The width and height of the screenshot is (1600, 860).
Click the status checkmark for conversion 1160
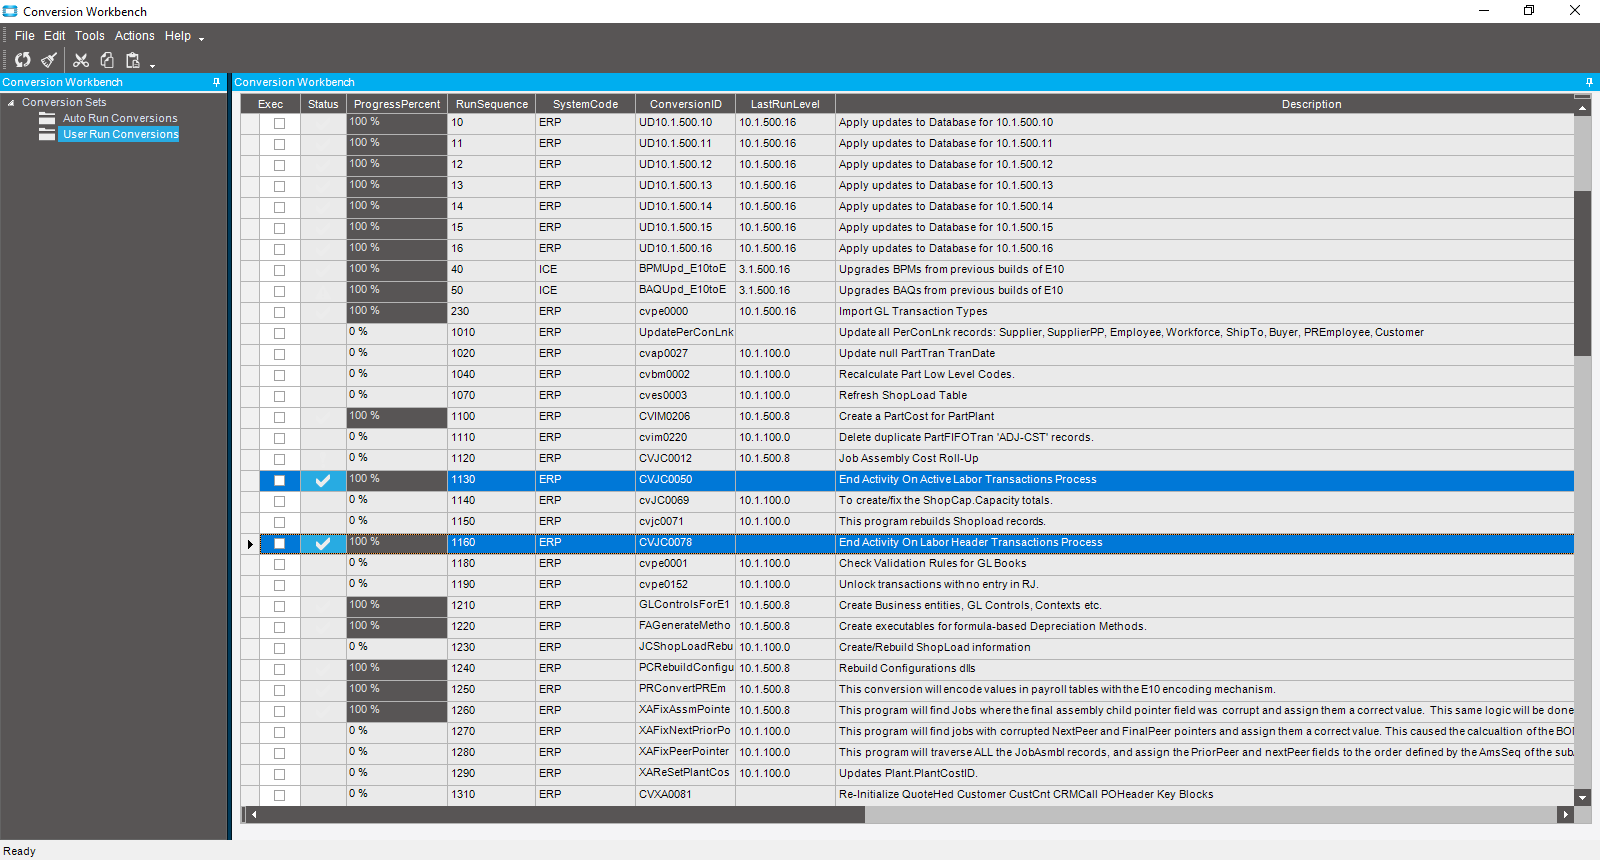(x=322, y=543)
